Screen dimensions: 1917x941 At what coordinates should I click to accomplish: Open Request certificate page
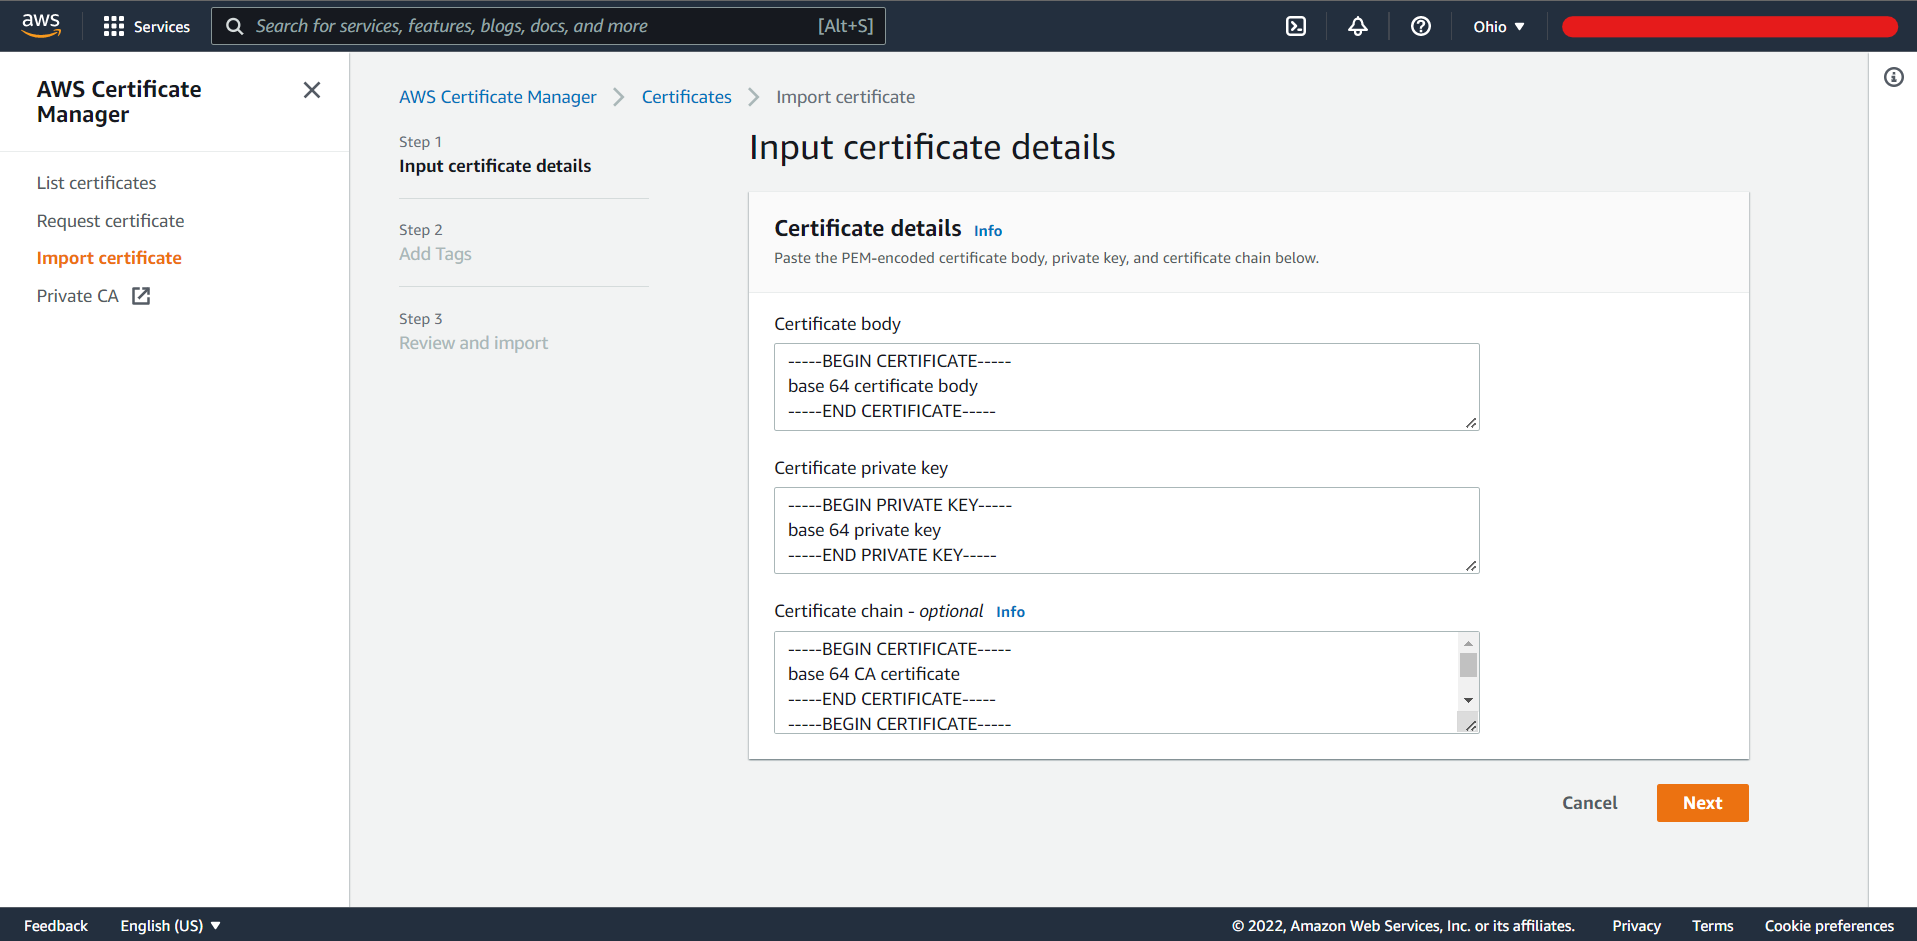pyautogui.click(x=110, y=221)
